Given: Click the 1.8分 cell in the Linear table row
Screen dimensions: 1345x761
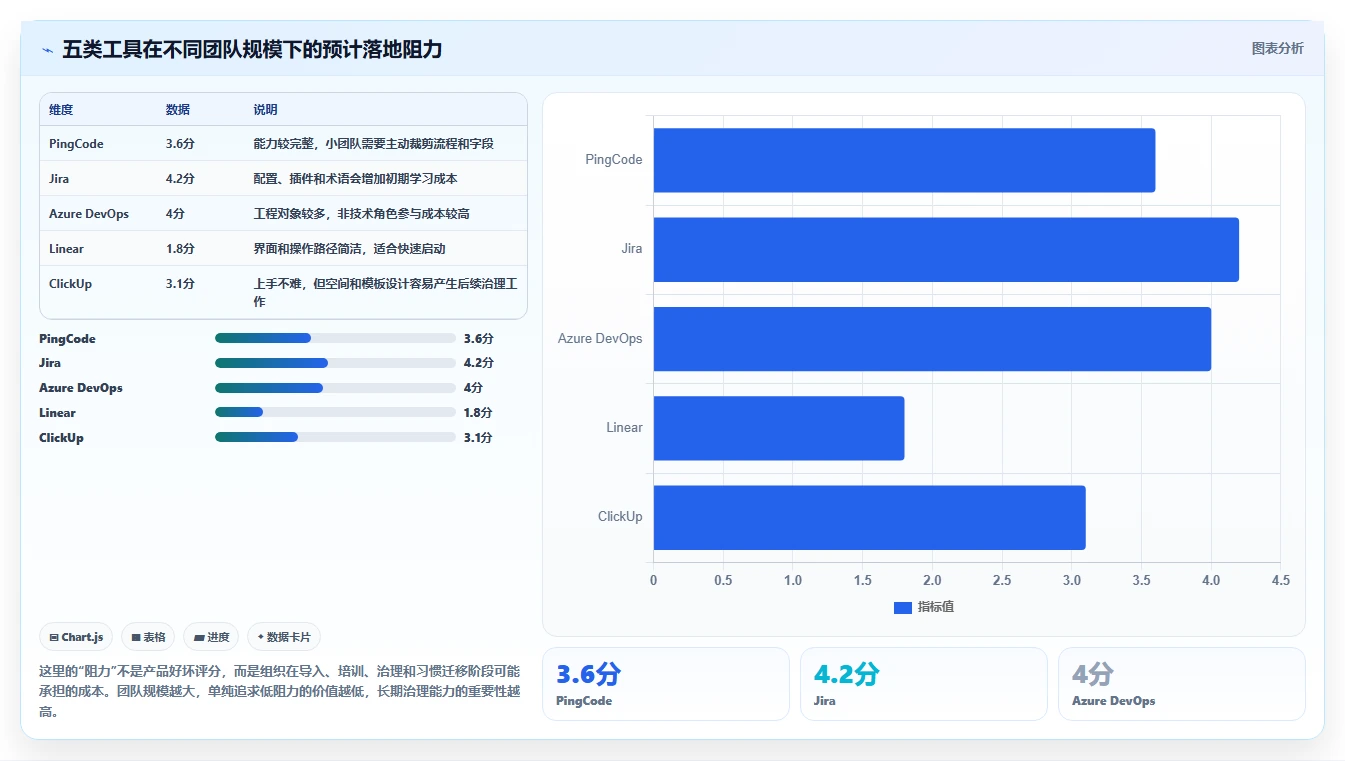Looking at the screenshot, I should tap(180, 249).
